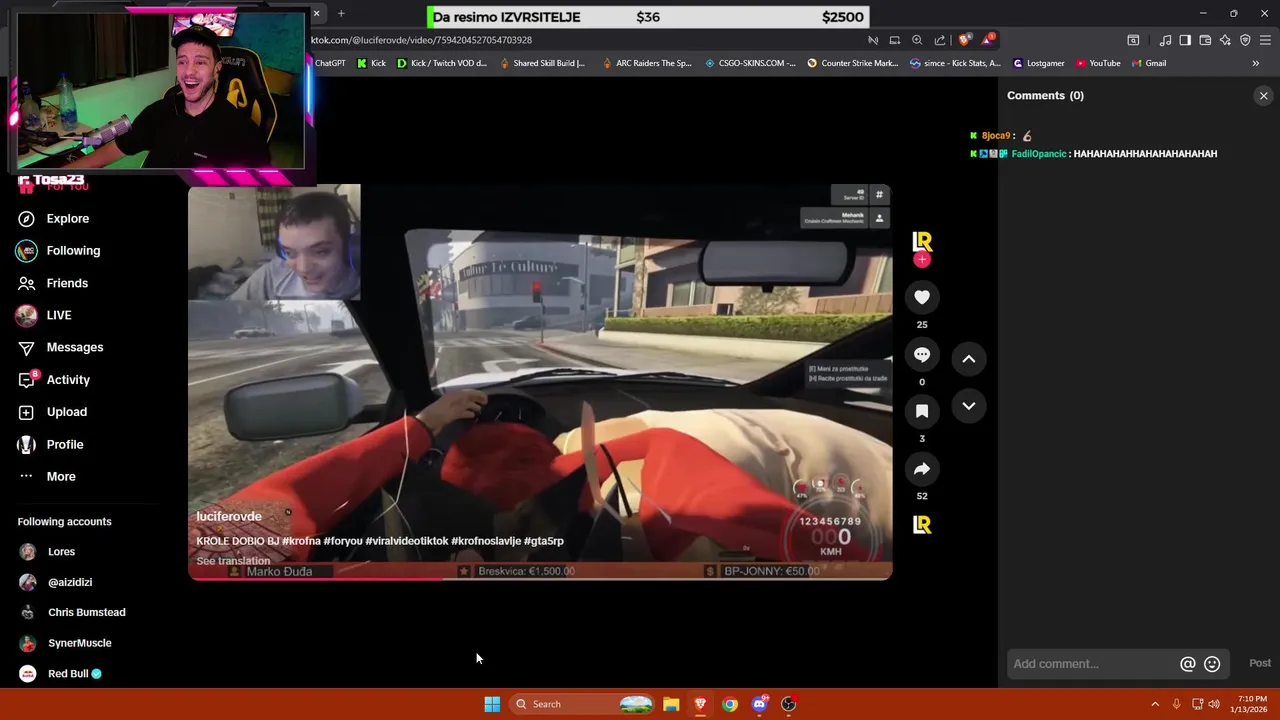Open CSGO-SKINS.COM bookmark
Screen dimensions: 1280x720
click(750, 63)
